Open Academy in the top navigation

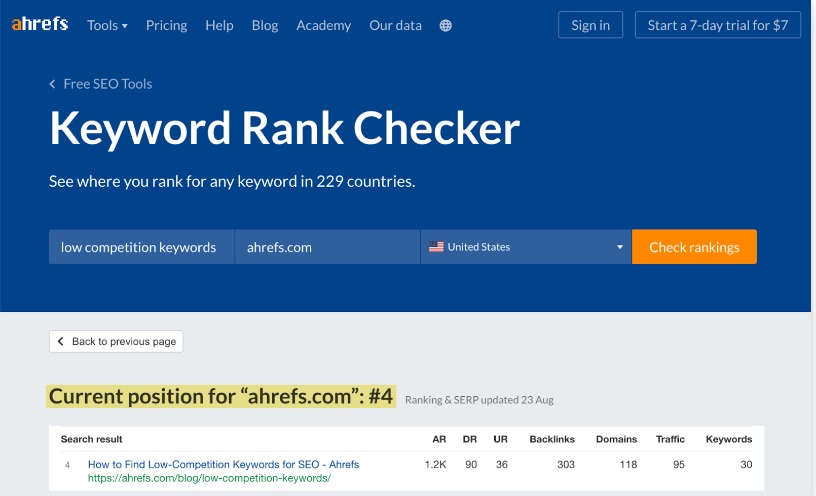[324, 26]
